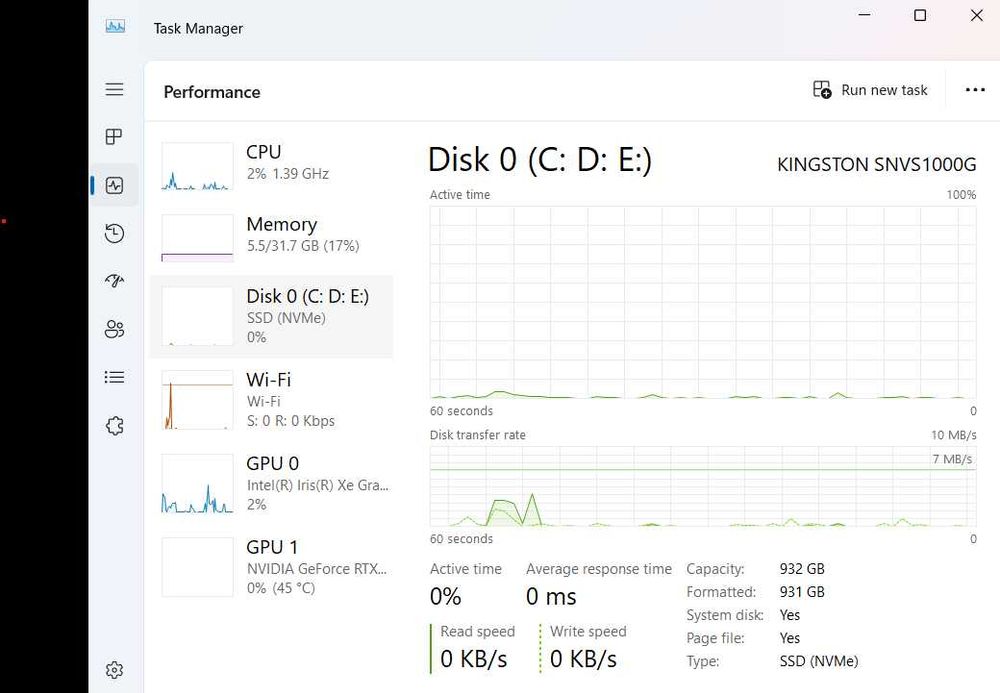This screenshot has height=693, width=1000.
Task: Click the Disk transfer rate graph
Action: tap(702, 486)
